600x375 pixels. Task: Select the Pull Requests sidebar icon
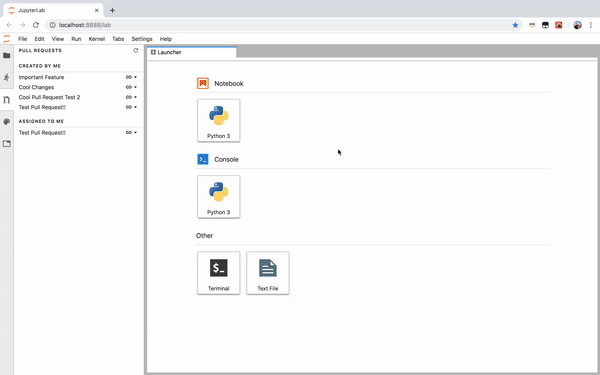click(7, 100)
